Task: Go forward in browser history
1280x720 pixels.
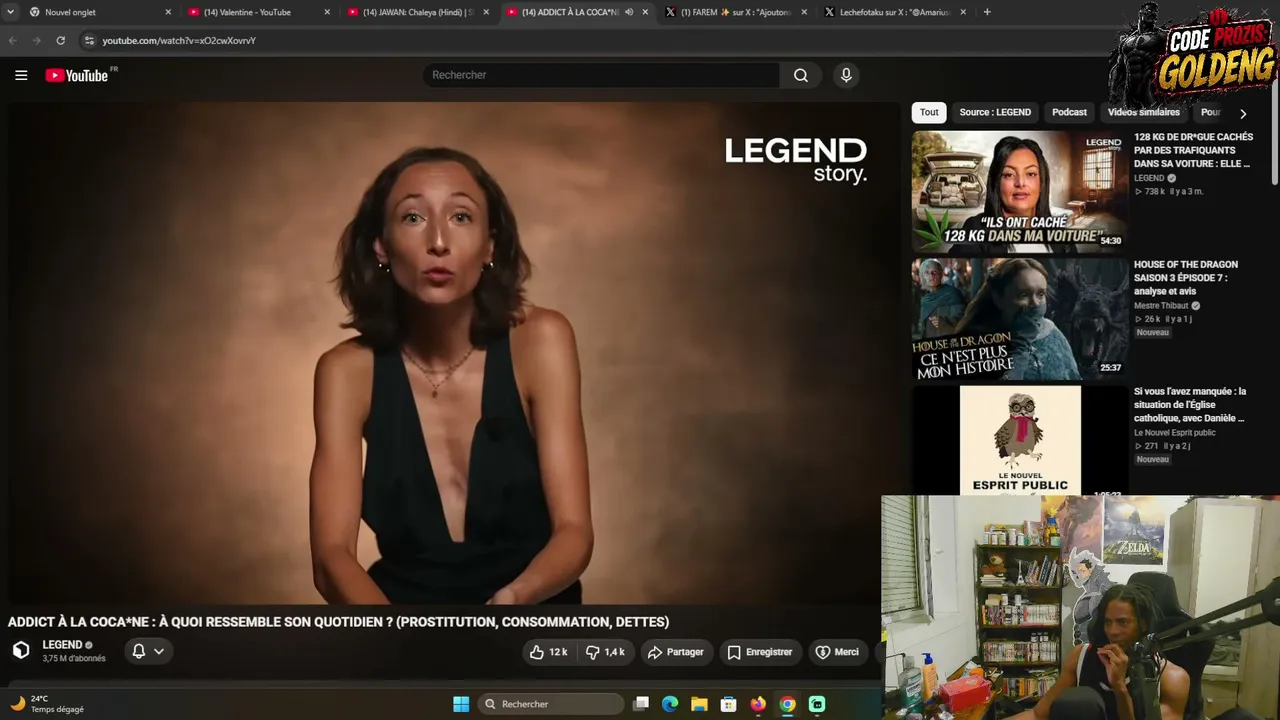Action: 37,40
